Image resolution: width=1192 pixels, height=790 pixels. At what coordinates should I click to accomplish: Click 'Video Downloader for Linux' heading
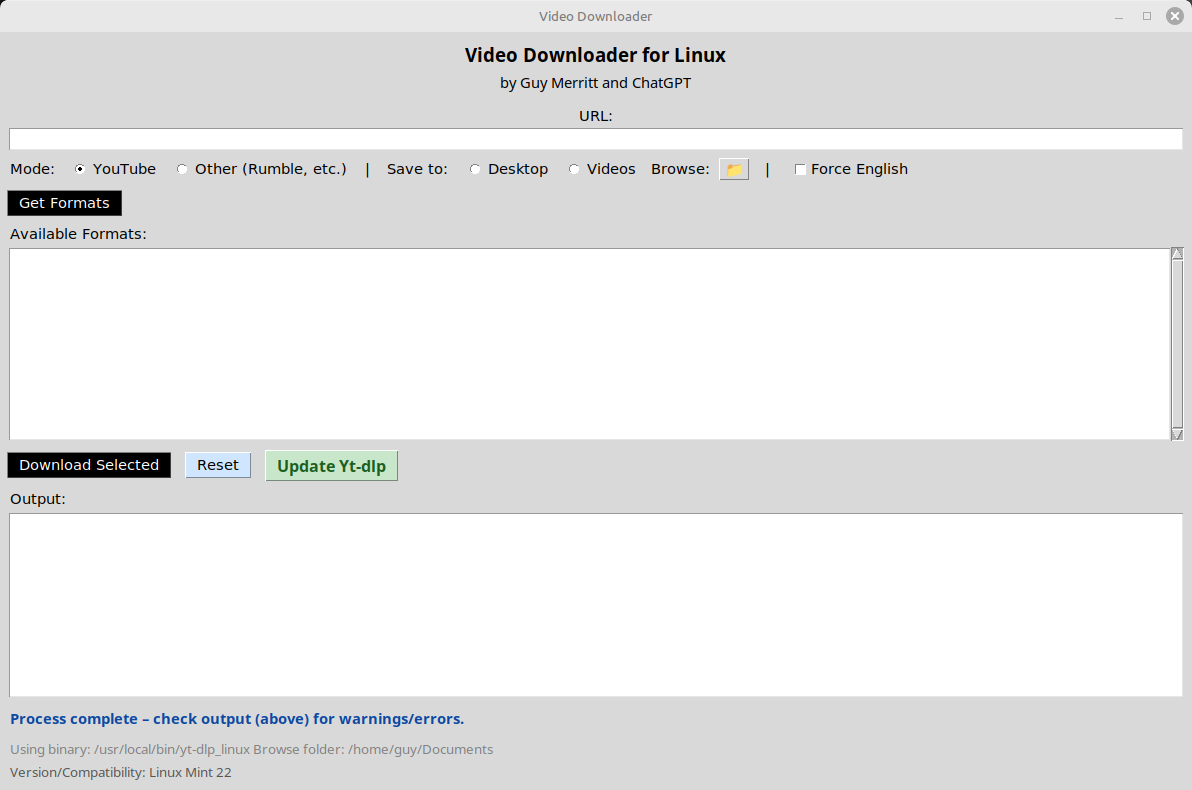595,56
